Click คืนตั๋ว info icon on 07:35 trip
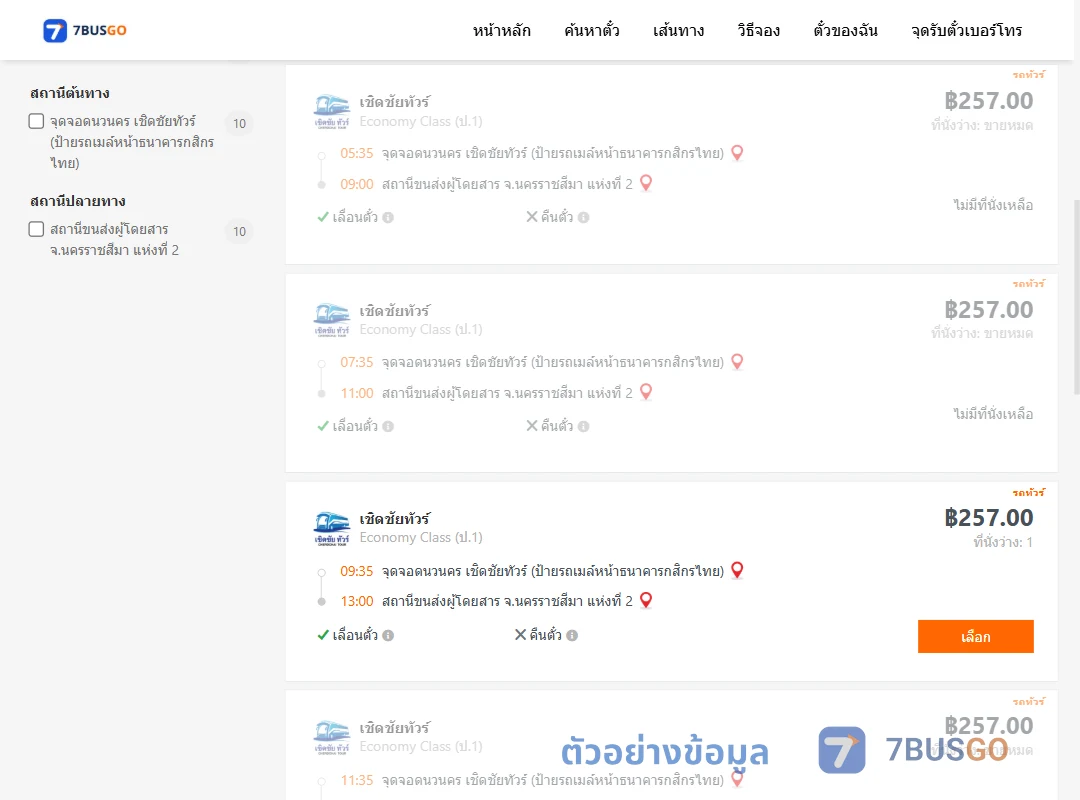The image size is (1080, 800). tap(583, 427)
